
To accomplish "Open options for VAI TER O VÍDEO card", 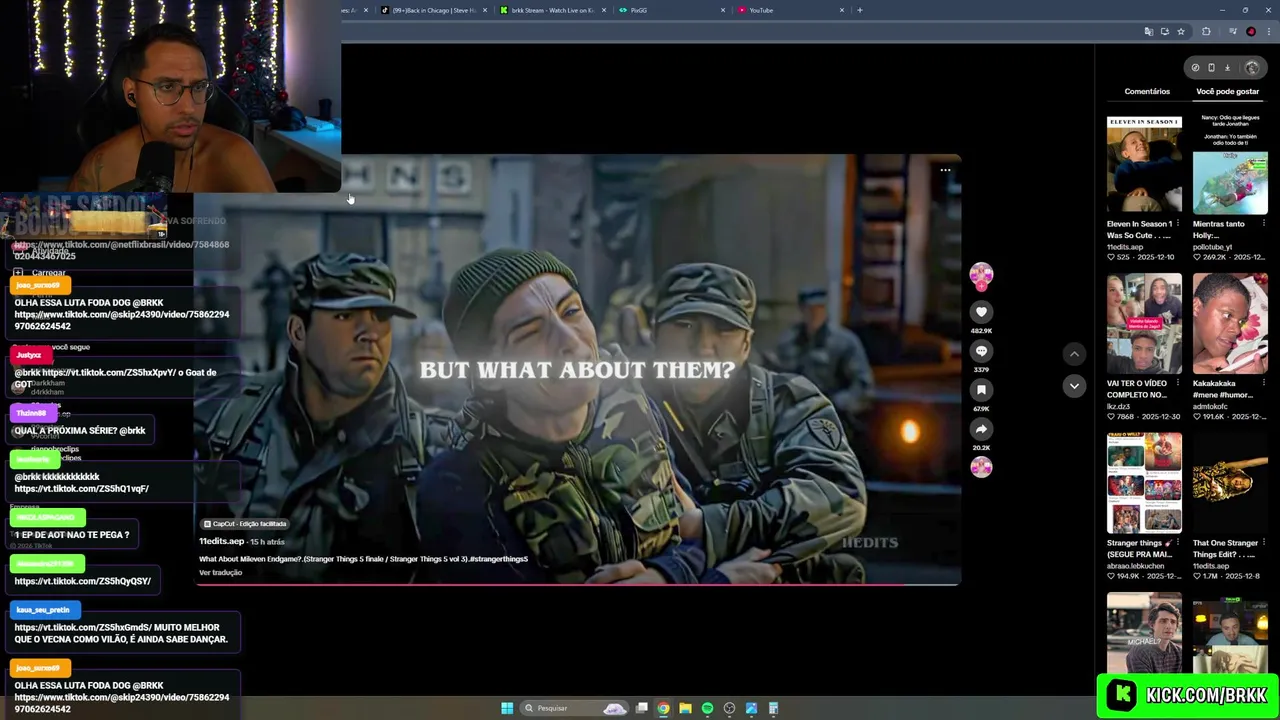I will [x=1177, y=383].
